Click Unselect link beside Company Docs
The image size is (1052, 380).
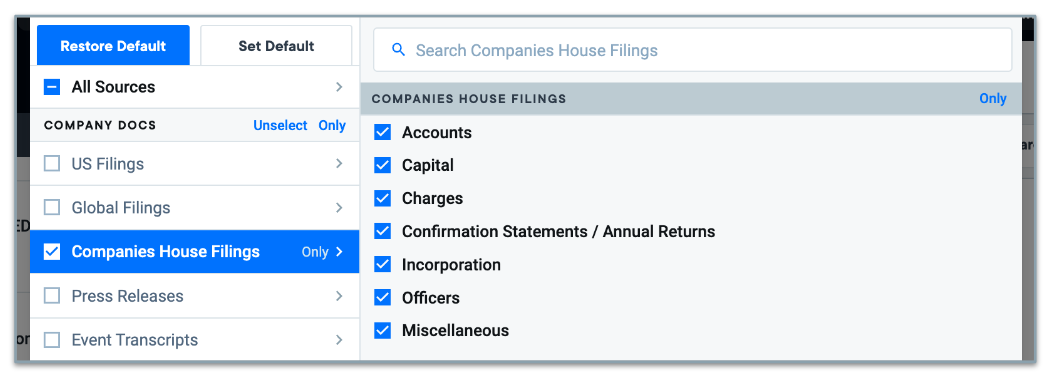[280, 126]
